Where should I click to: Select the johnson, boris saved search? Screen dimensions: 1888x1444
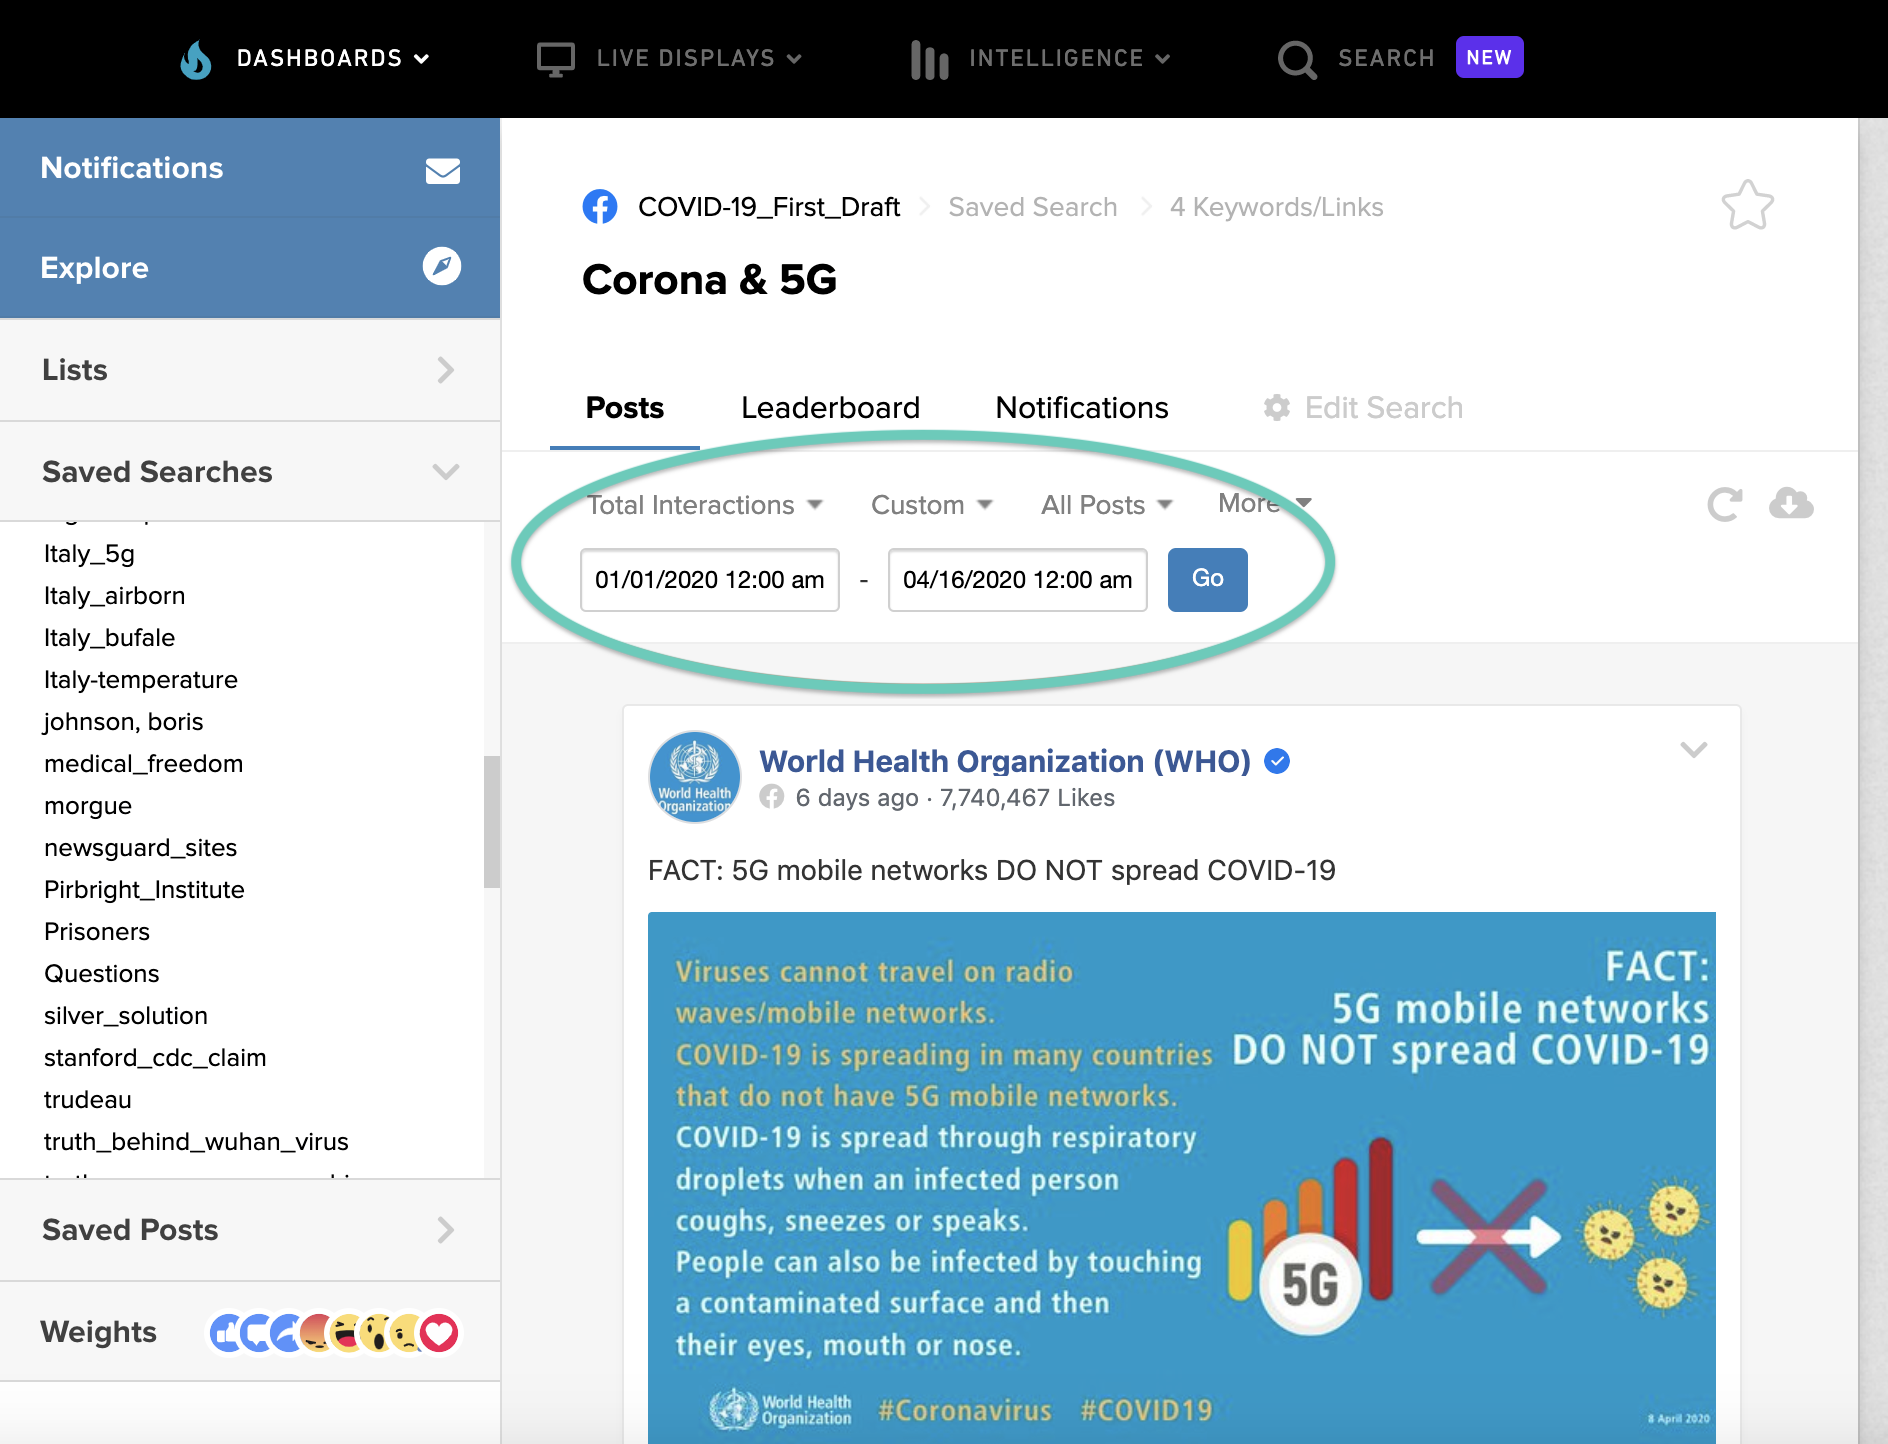point(123,722)
